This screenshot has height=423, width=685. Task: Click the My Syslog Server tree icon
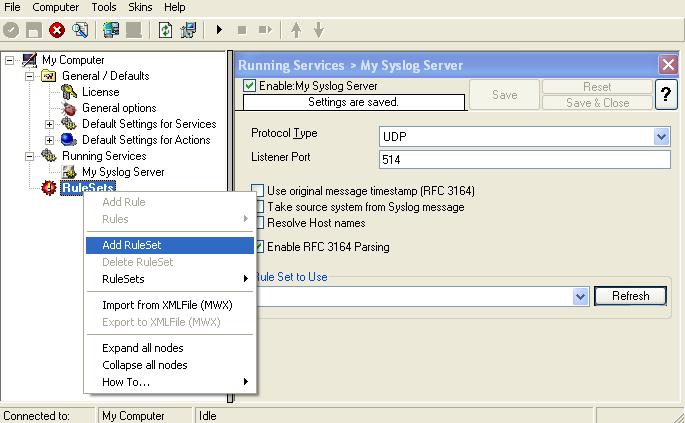(x=69, y=172)
